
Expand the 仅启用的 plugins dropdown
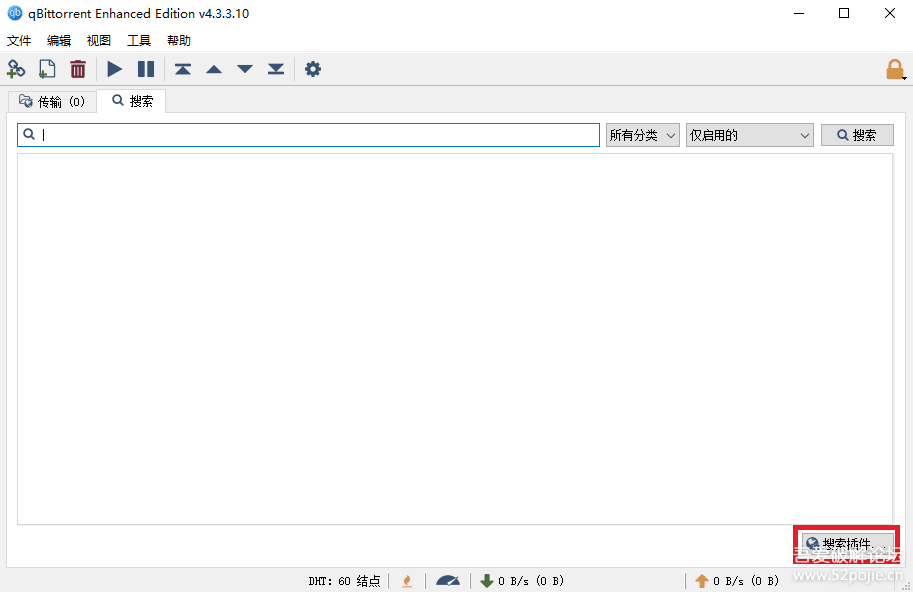tap(749, 135)
